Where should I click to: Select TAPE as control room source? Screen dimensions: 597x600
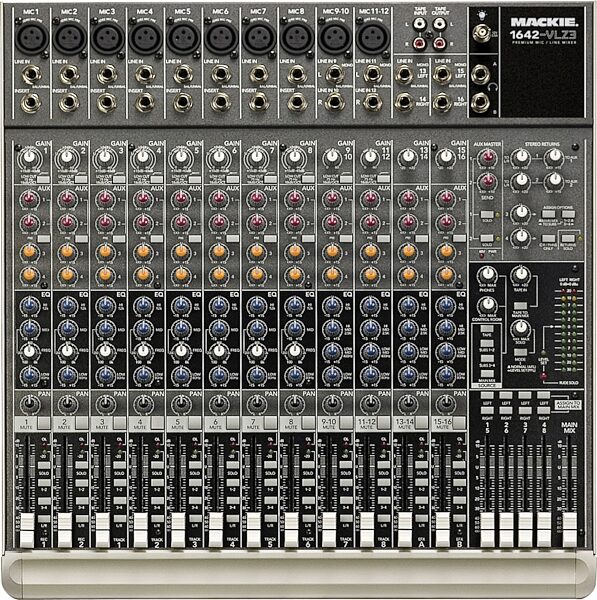pyautogui.click(x=486, y=329)
